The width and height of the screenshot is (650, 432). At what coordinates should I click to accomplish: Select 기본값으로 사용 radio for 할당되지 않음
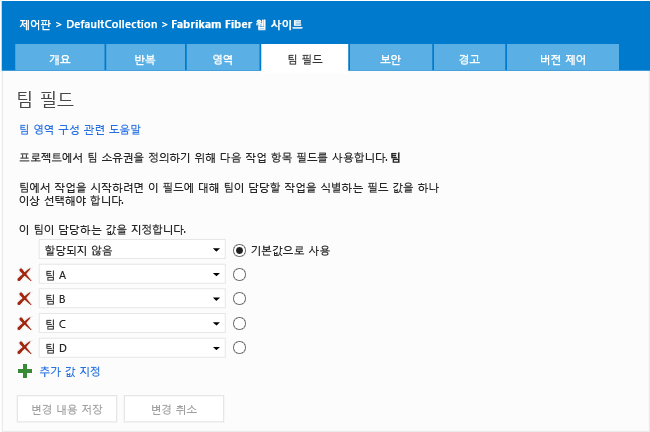(x=239, y=250)
